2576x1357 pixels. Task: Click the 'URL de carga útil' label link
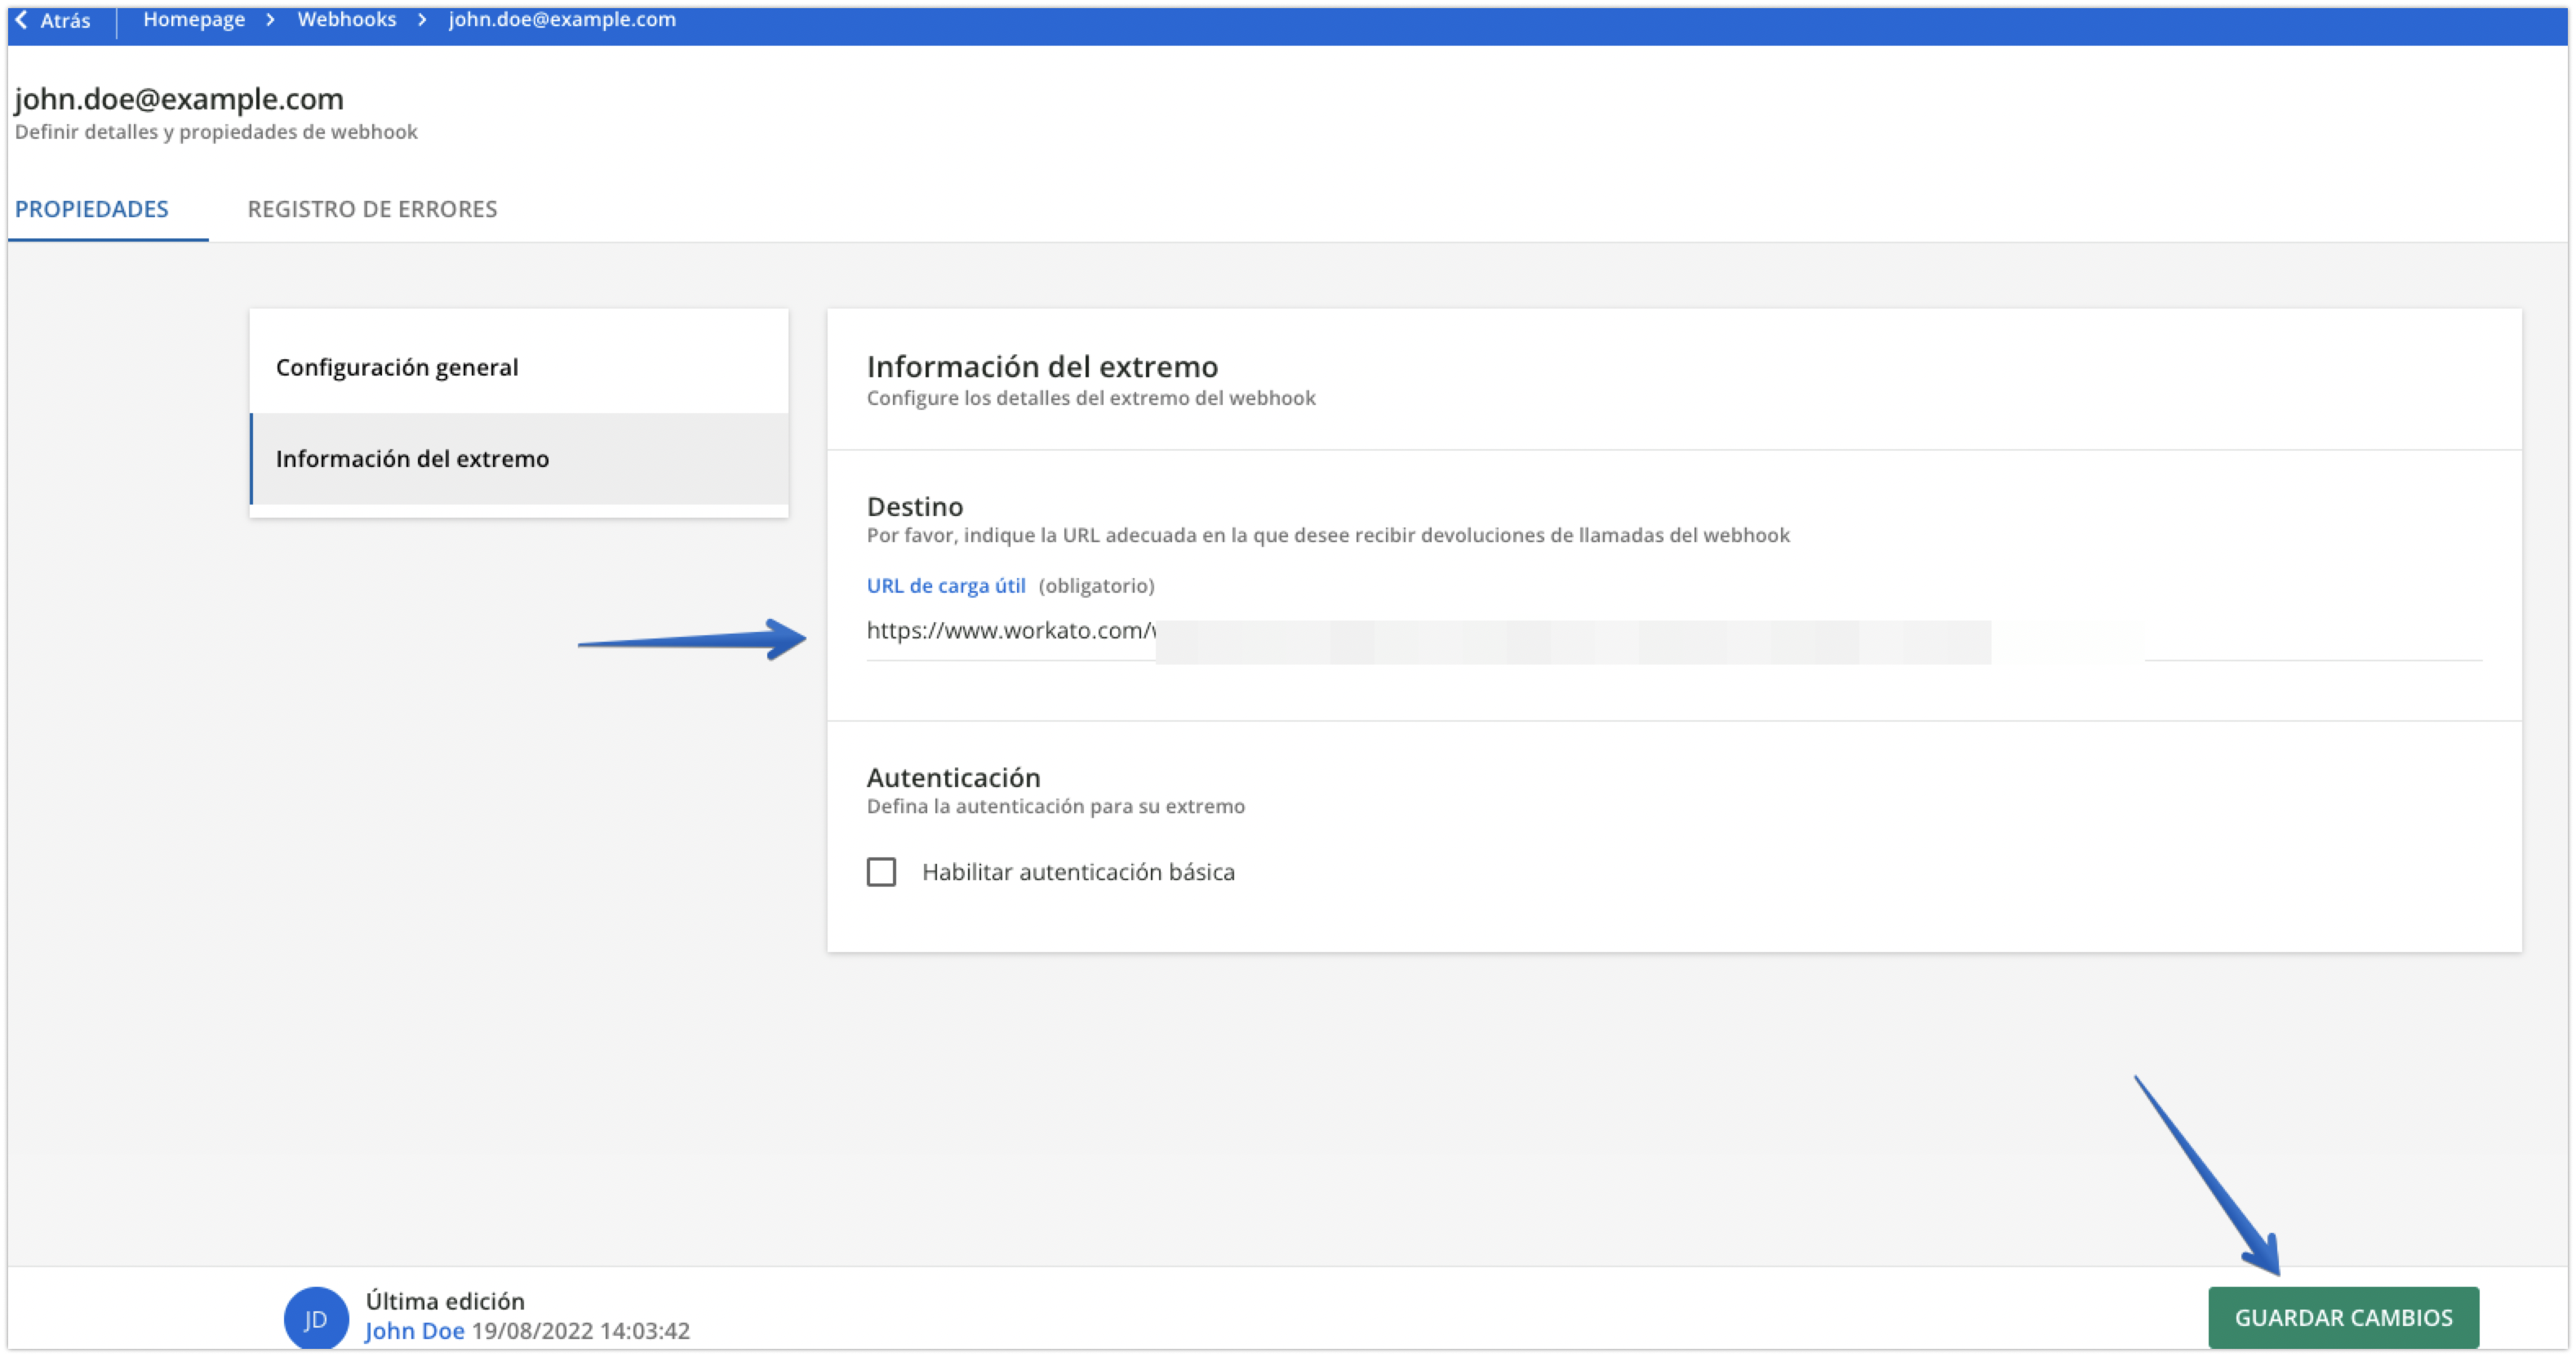point(945,586)
